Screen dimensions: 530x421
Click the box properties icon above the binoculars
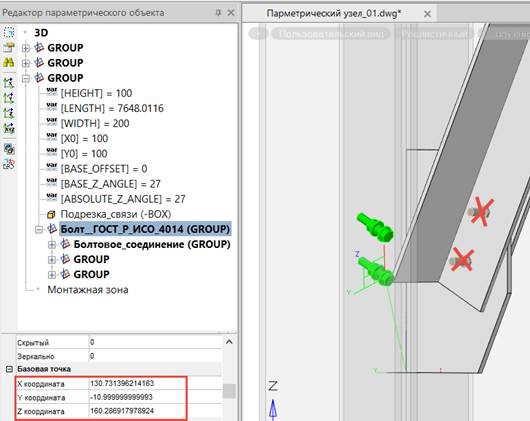click(x=9, y=48)
